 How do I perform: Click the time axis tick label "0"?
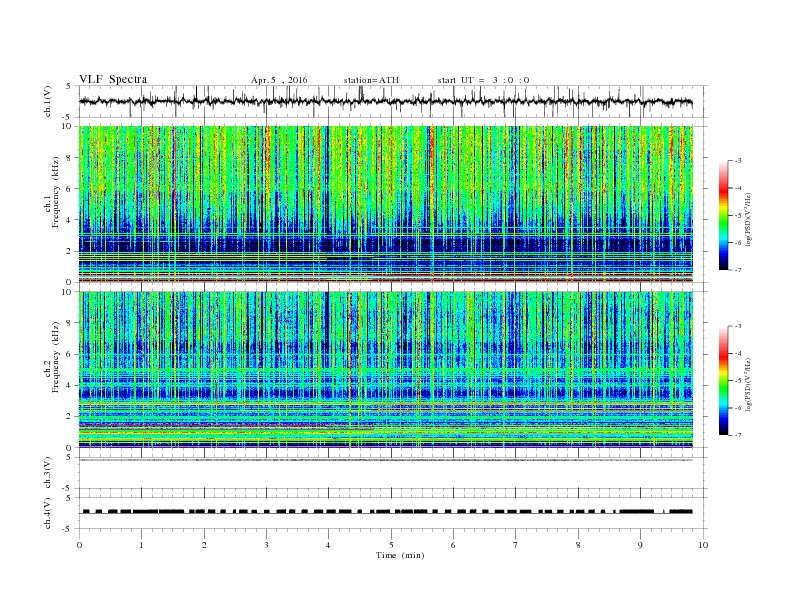pyautogui.click(x=79, y=545)
